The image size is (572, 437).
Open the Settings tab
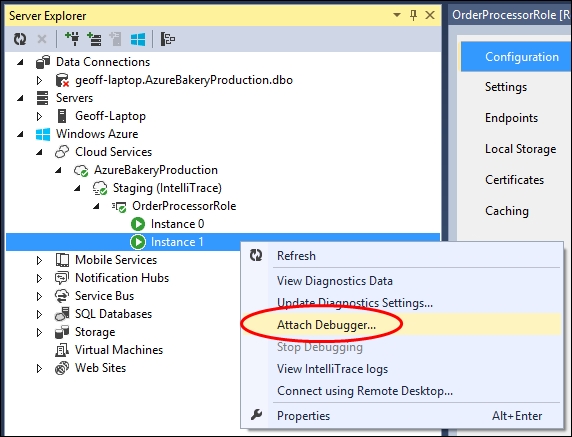506,87
